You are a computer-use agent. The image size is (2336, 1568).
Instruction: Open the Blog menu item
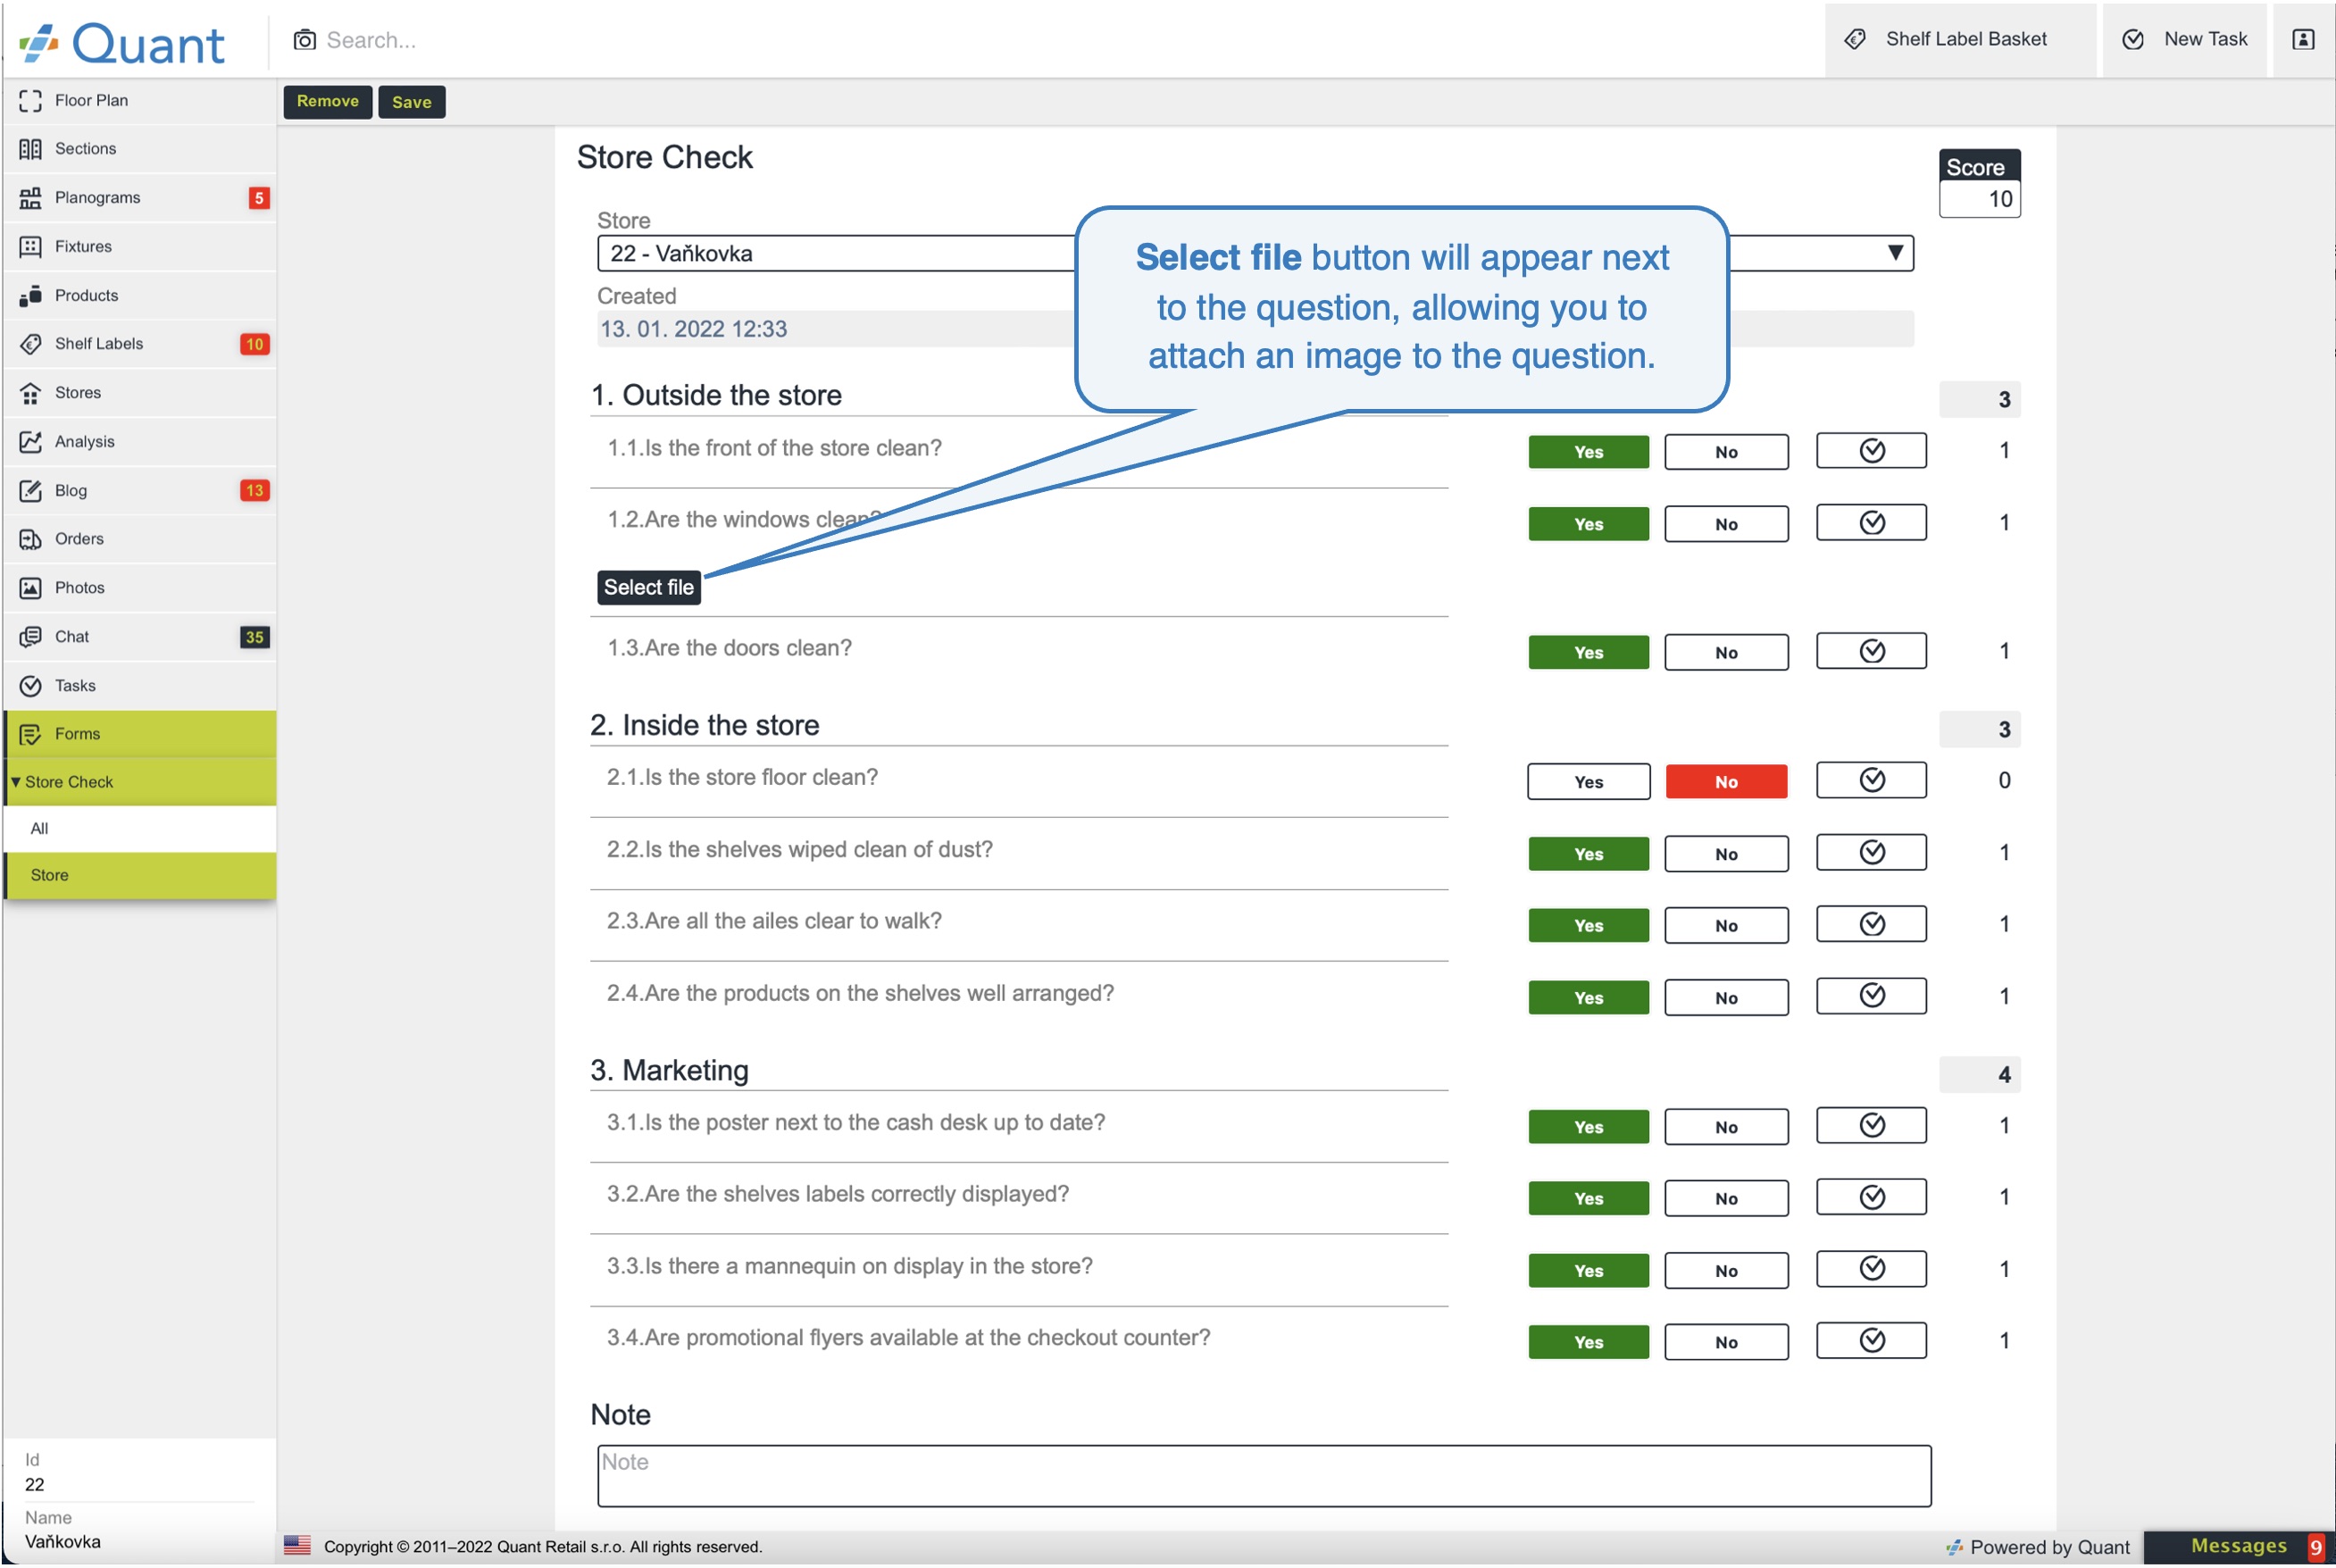coord(140,491)
